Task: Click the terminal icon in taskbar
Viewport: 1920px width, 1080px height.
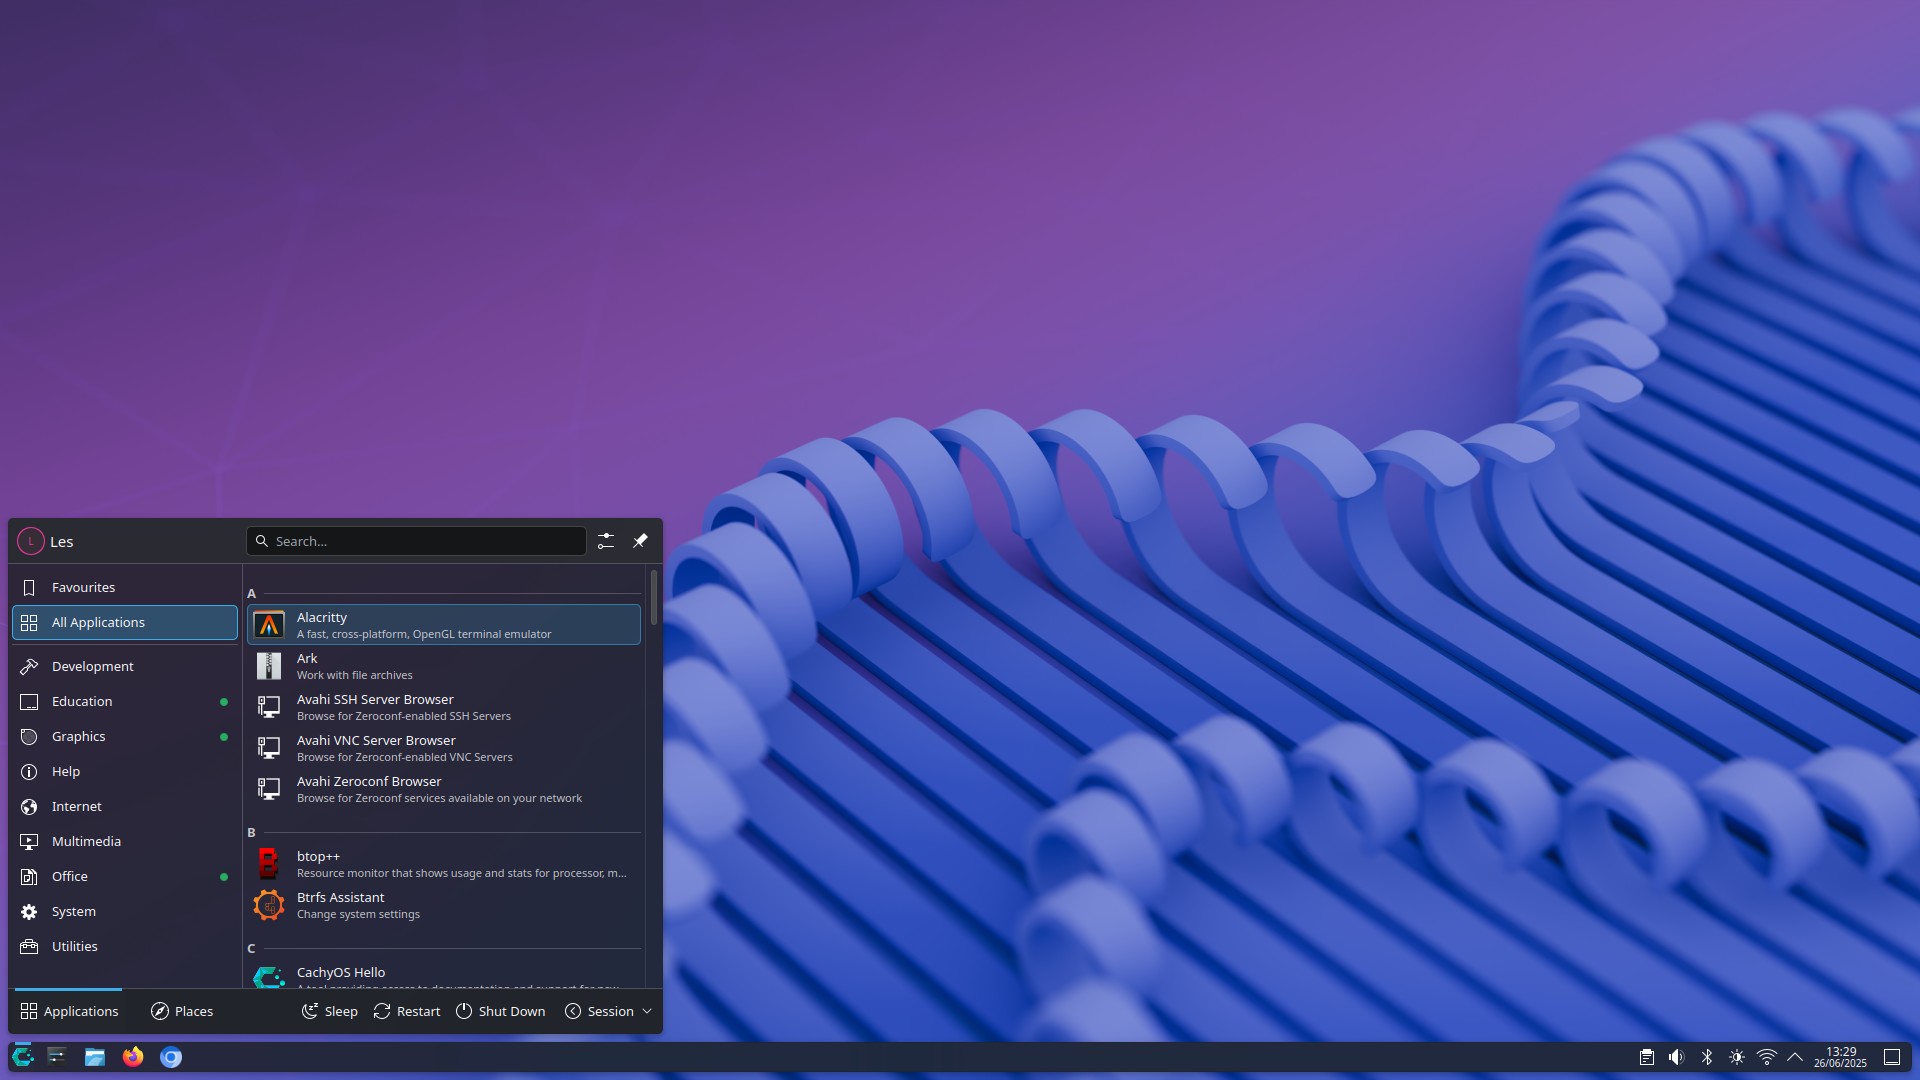Action: click(x=57, y=1057)
